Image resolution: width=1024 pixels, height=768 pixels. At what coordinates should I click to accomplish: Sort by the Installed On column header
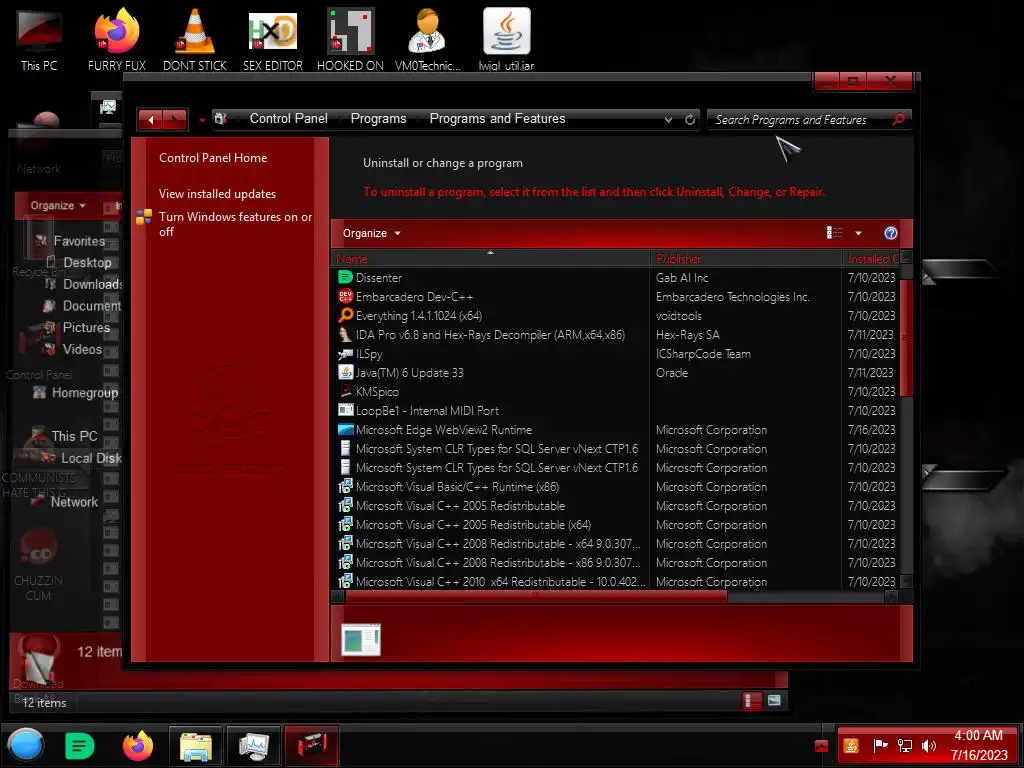click(x=872, y=259)
